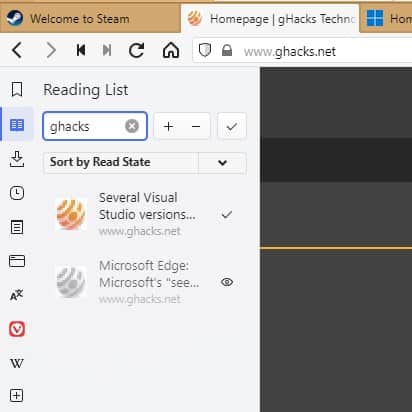Add a new web panel
Image resolution: width=412 pixels, height=412 pixels.
pos(16,396)
